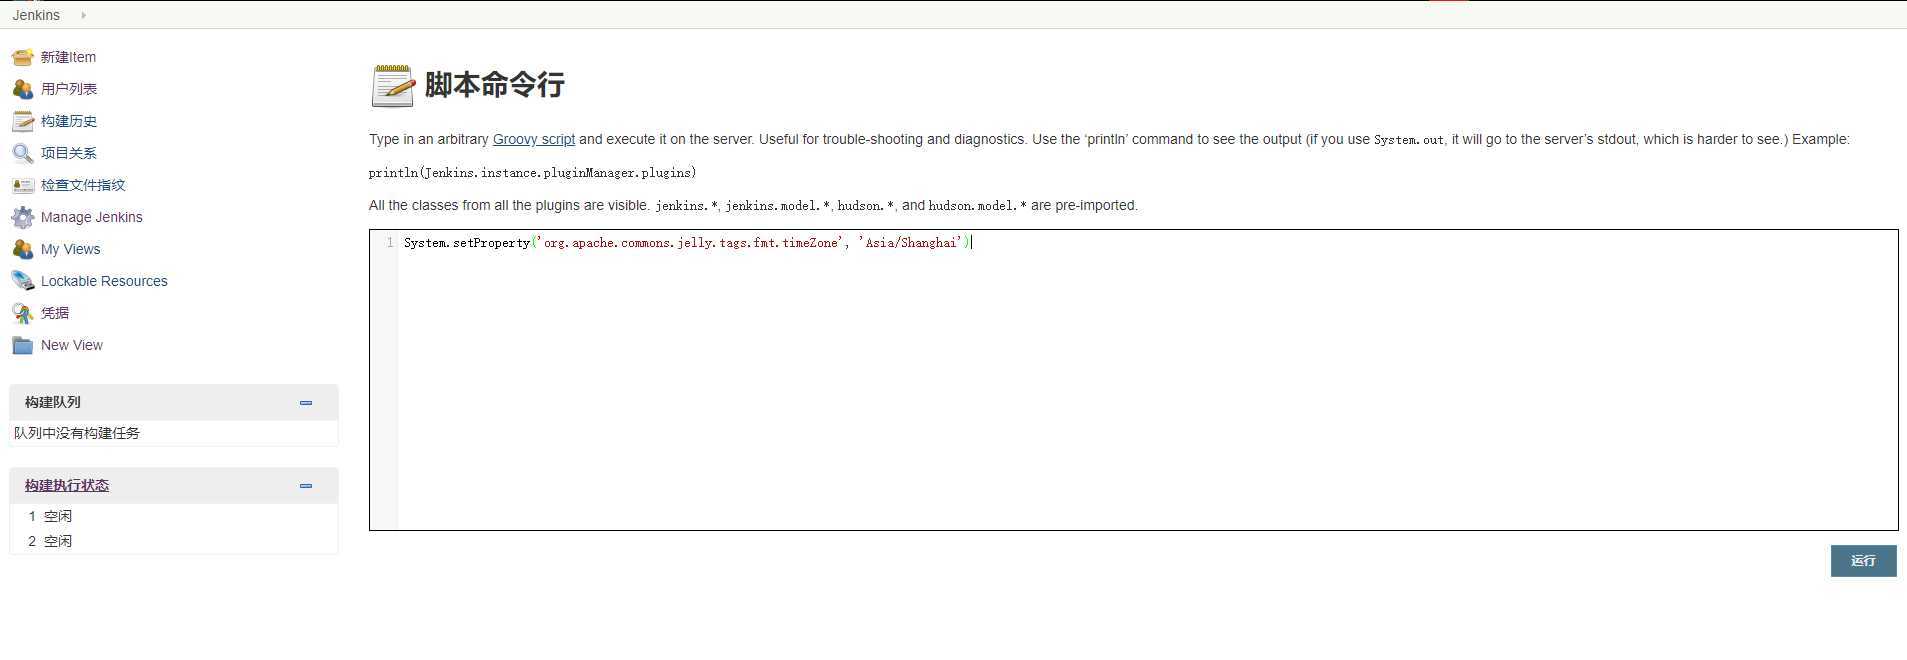The image size is (1907, 660).
Task: Open 检查文件指纹 page
Action: [83, 185]
